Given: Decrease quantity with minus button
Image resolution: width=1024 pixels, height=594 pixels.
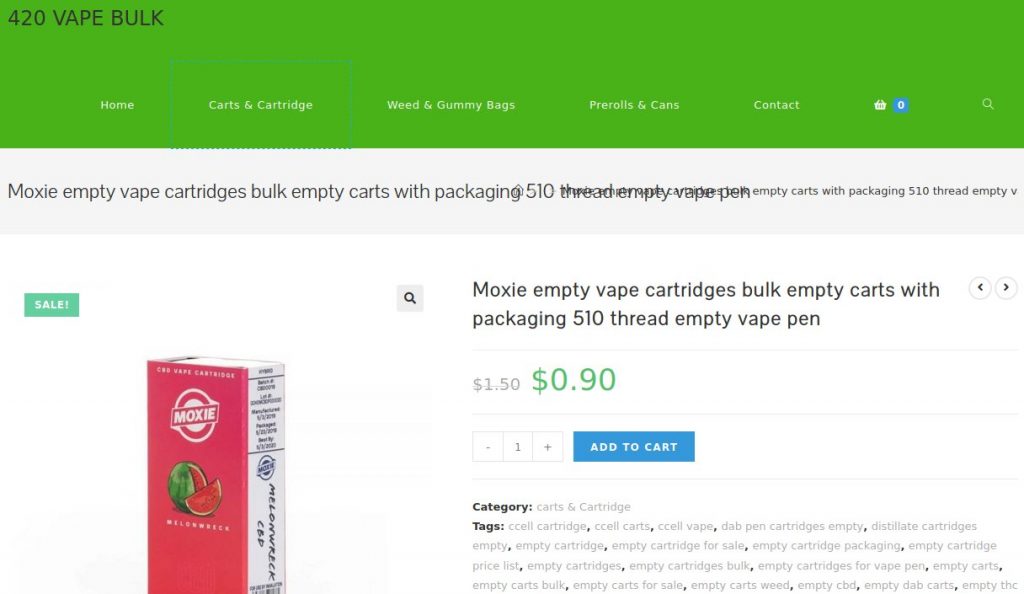Looking at the screenshot, I should click(488, 446).
